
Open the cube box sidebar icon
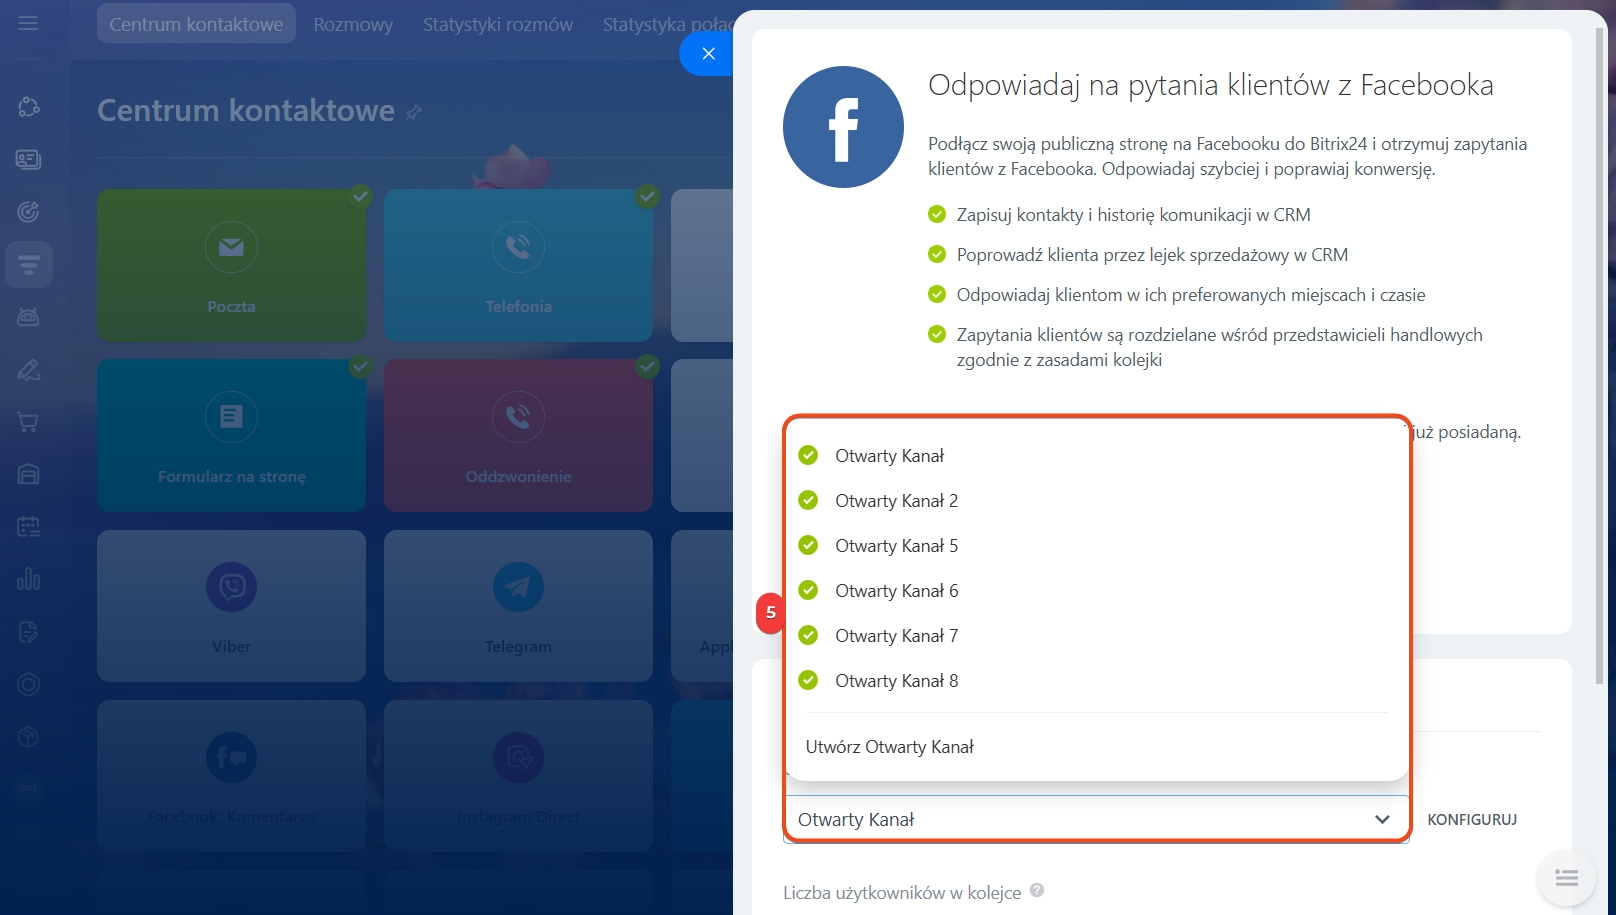tap(28, 737)
